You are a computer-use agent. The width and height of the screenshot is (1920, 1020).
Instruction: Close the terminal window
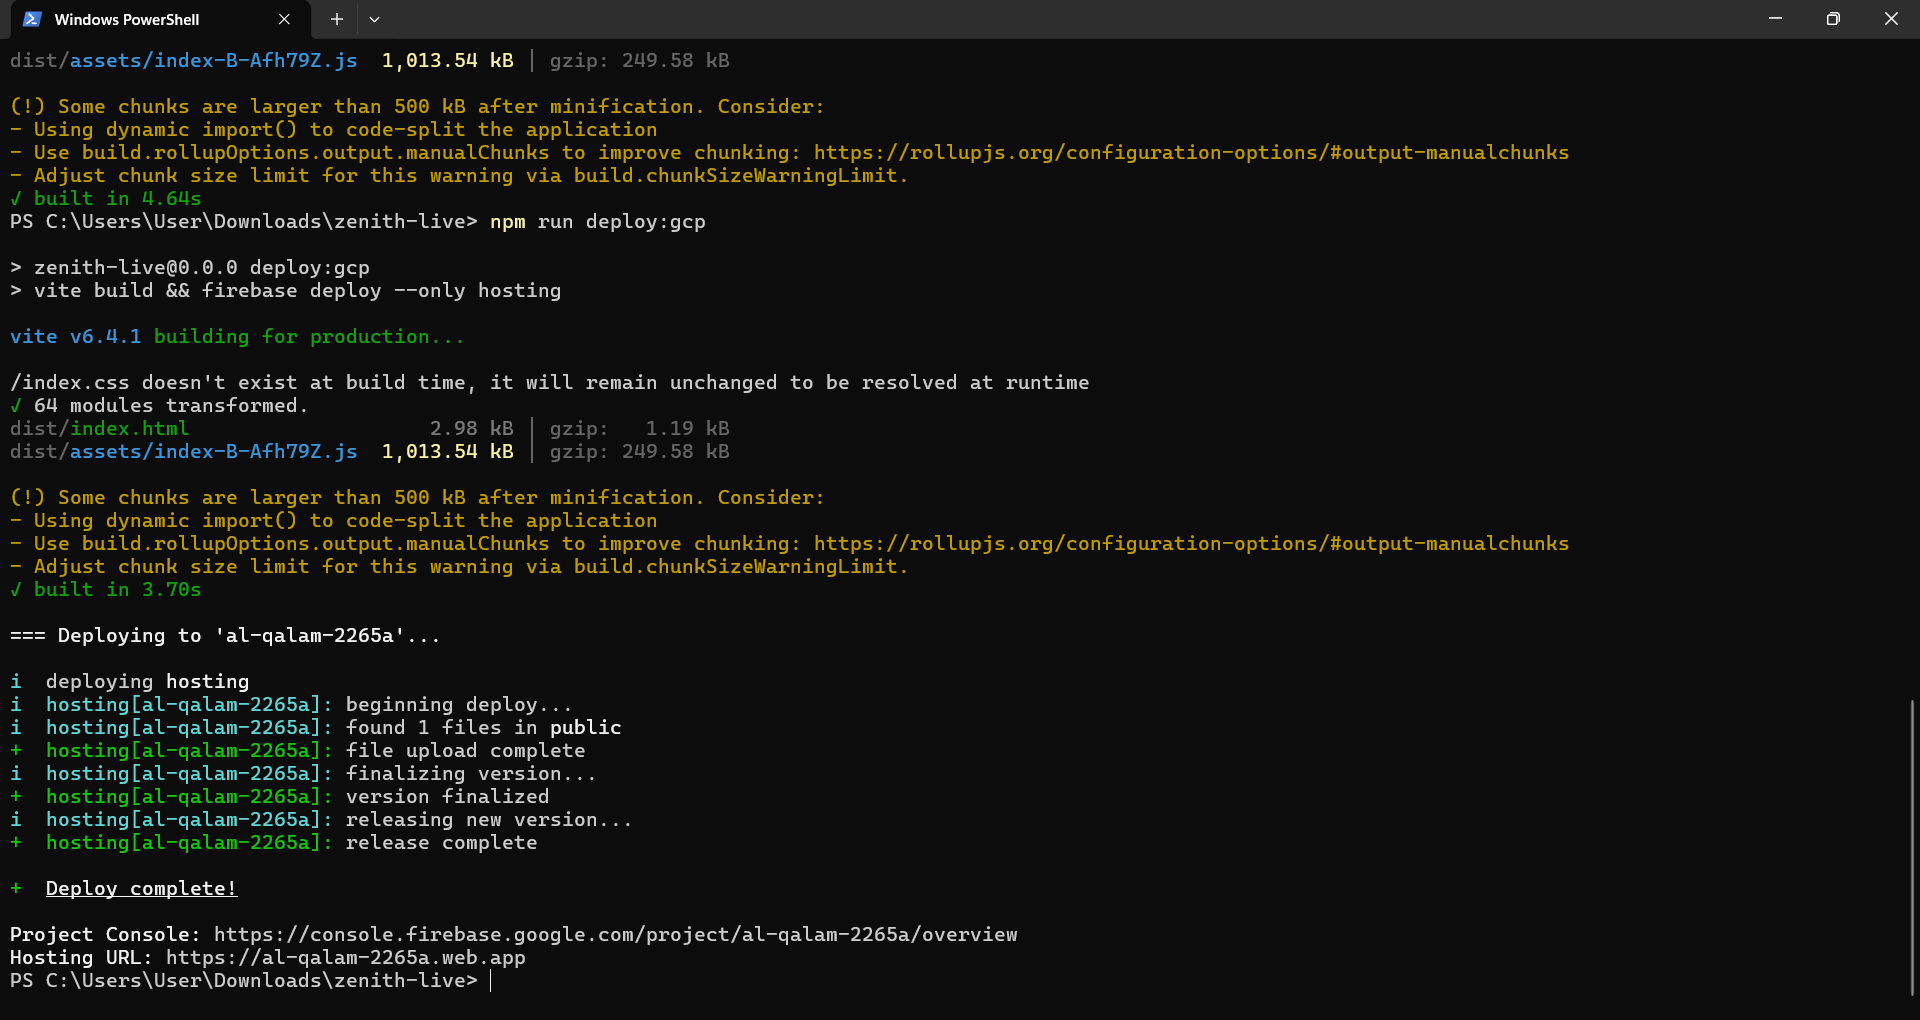tap(1891, 19)
